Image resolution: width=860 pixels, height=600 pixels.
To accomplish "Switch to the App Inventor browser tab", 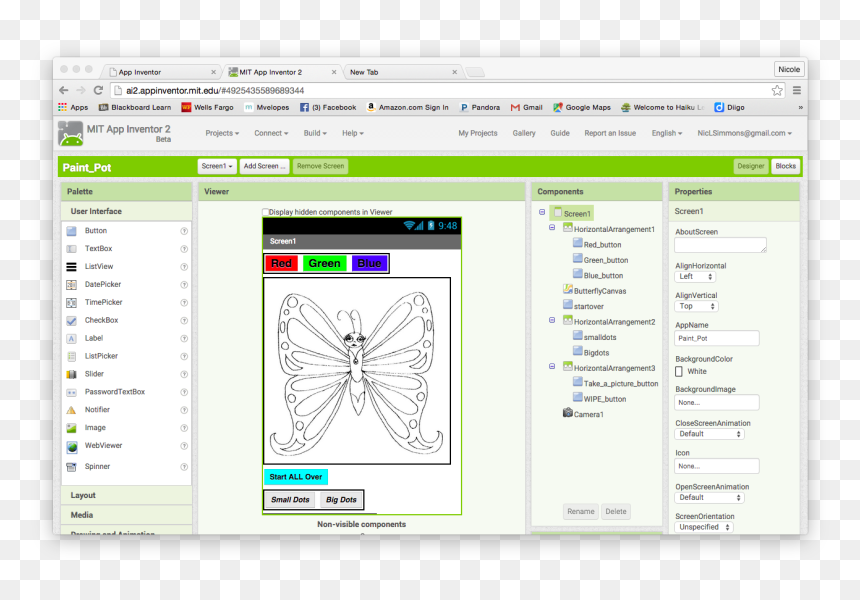I will pyautogui.click(x=161, y=72).
